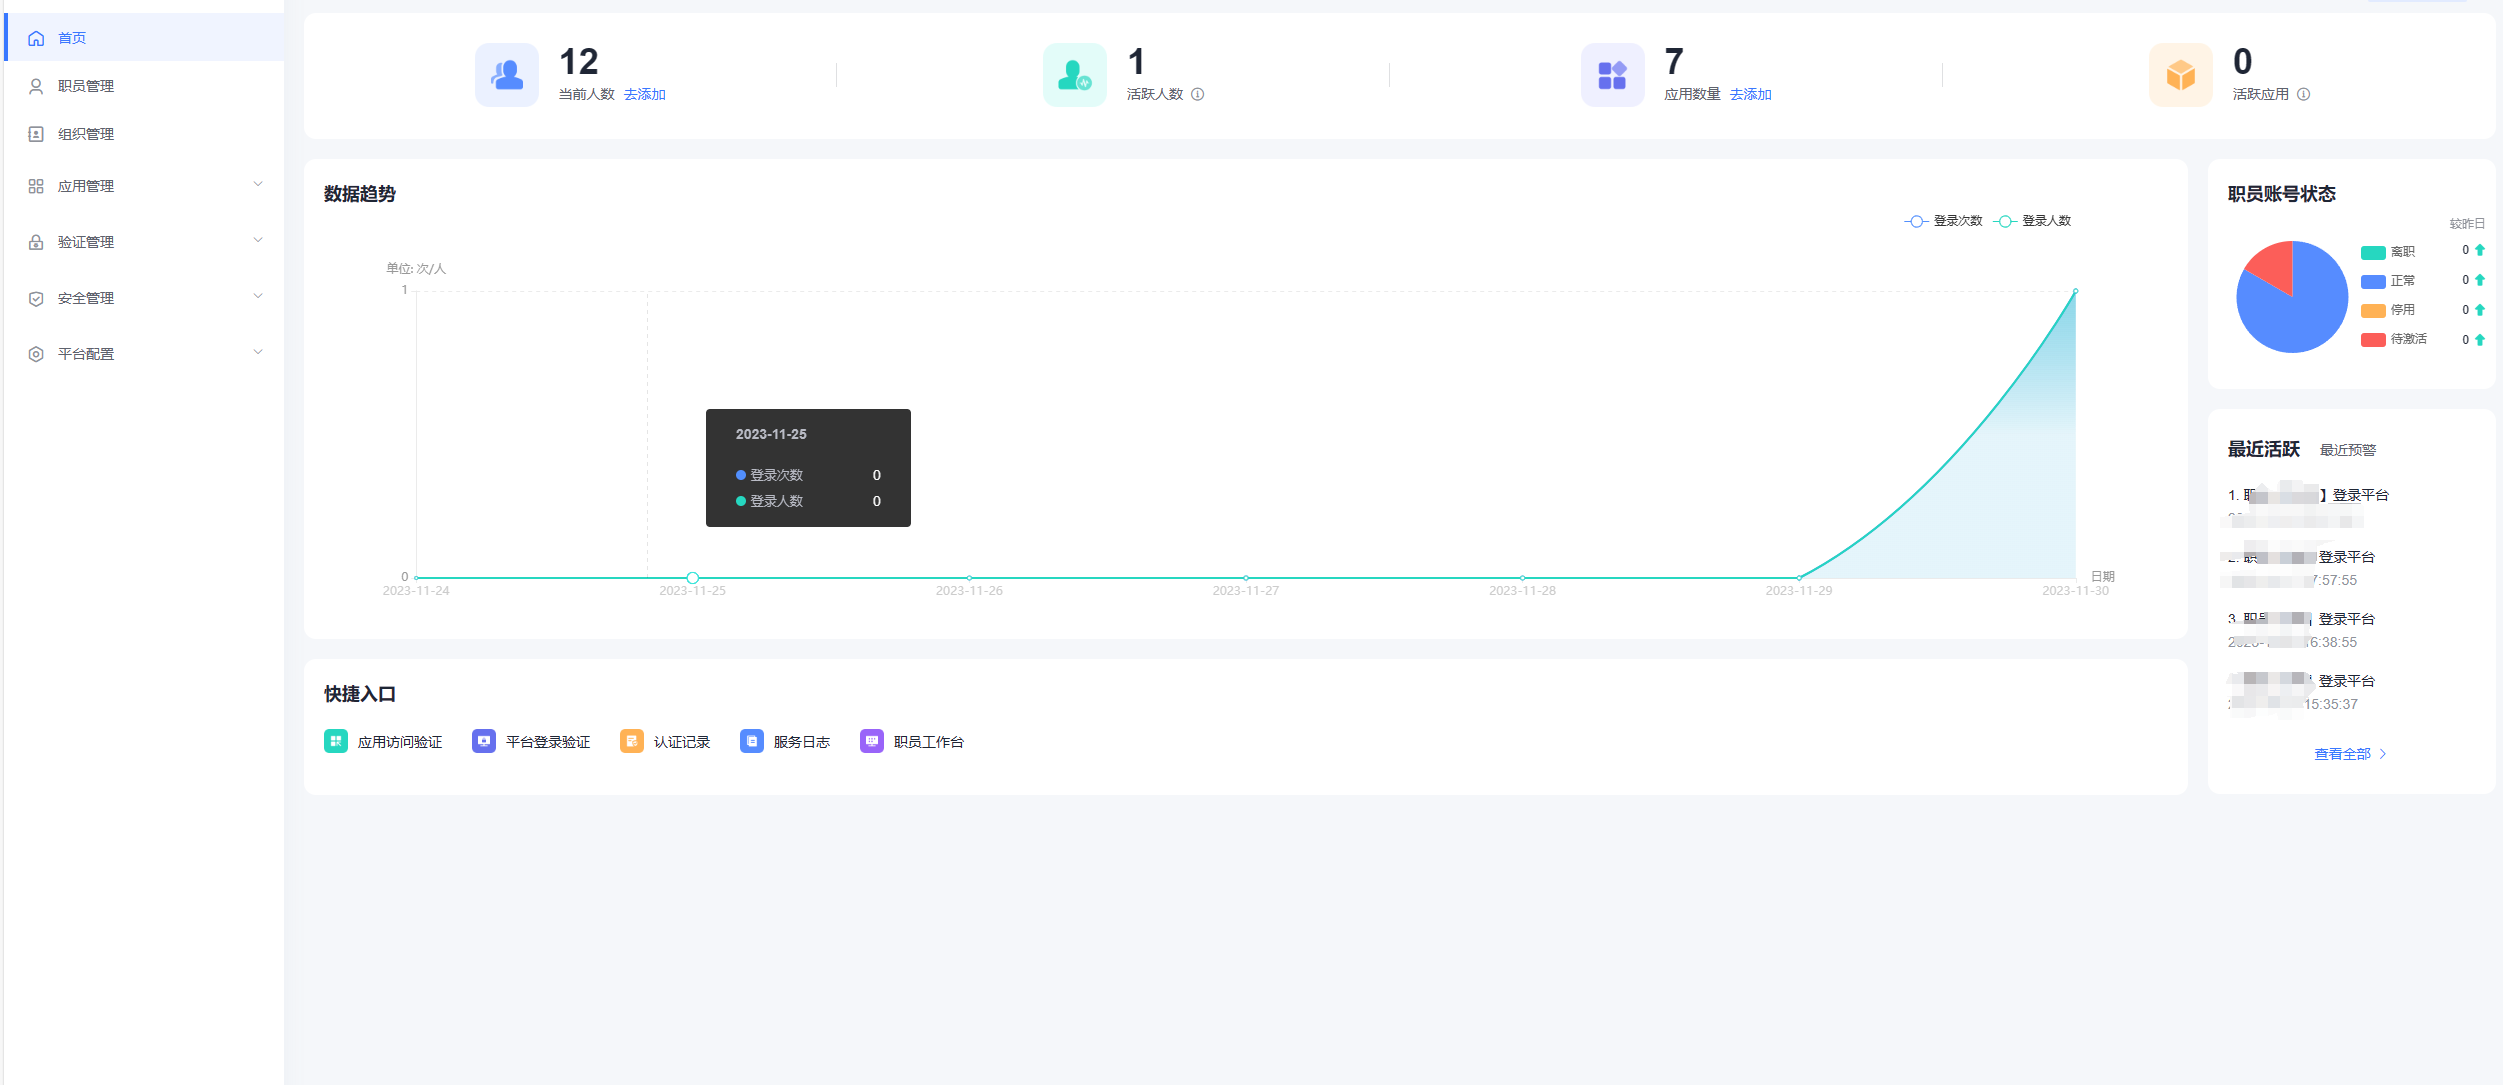Click the up arrow in 离职 row
The width and height of the screenshot is (2503, 1085).
[2479, 250]
